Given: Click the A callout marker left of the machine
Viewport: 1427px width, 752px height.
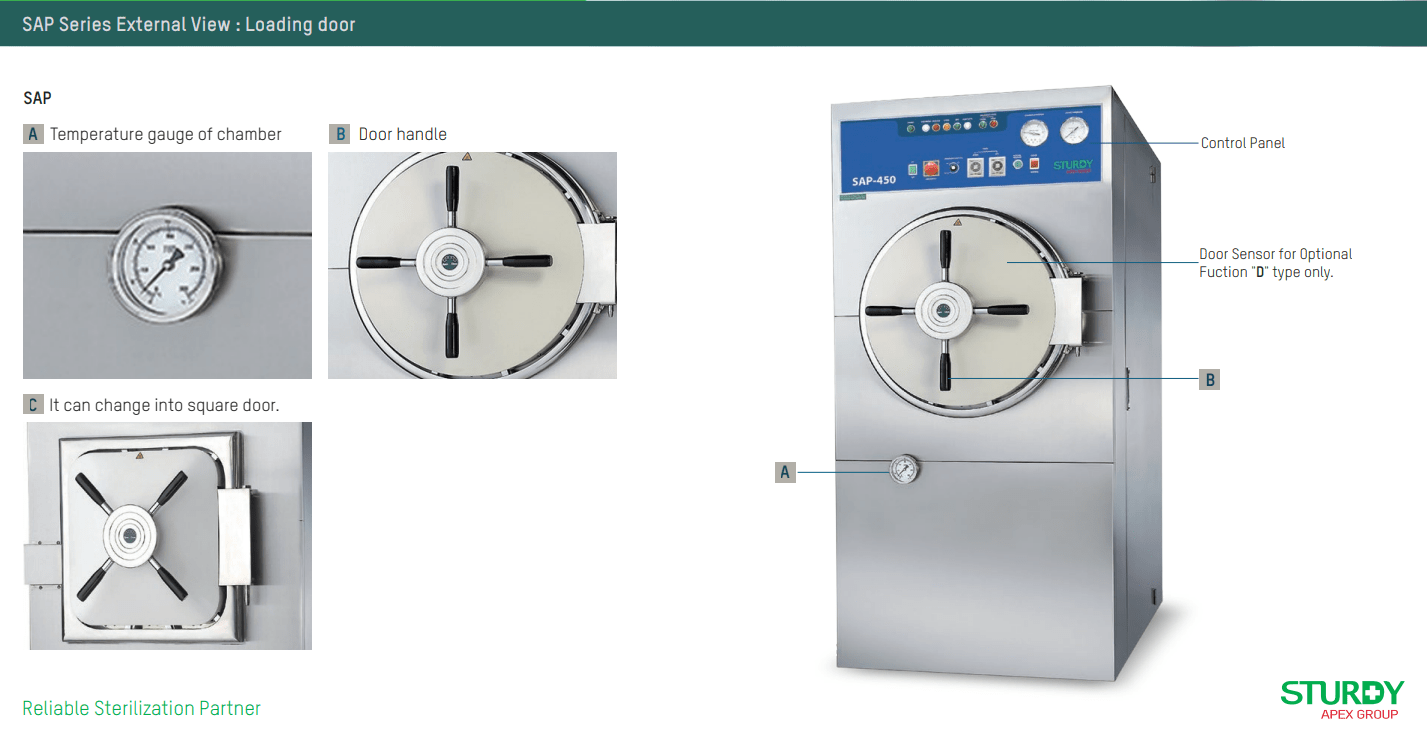Looking at the screenshot, I should pyautogui.click(x=785, y=472).
